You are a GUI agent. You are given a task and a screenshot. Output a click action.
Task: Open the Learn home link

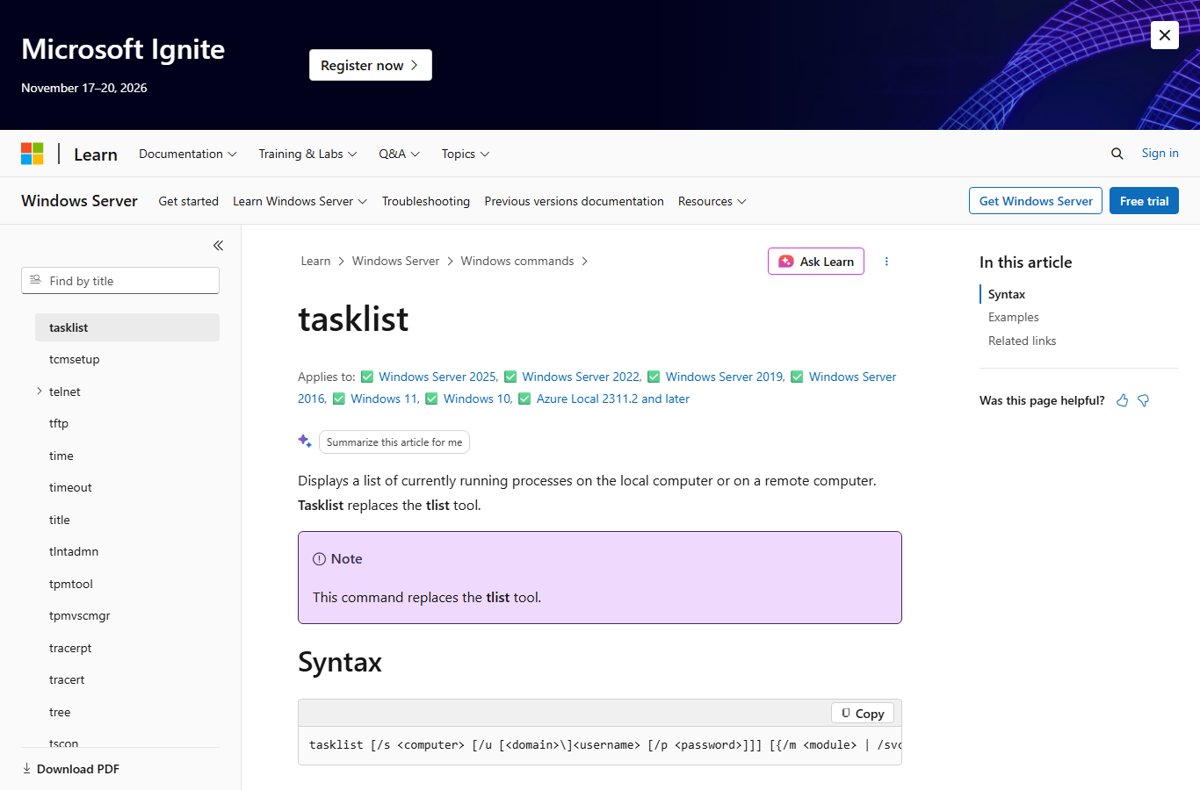pyautogui.click(x=95, y=154)
